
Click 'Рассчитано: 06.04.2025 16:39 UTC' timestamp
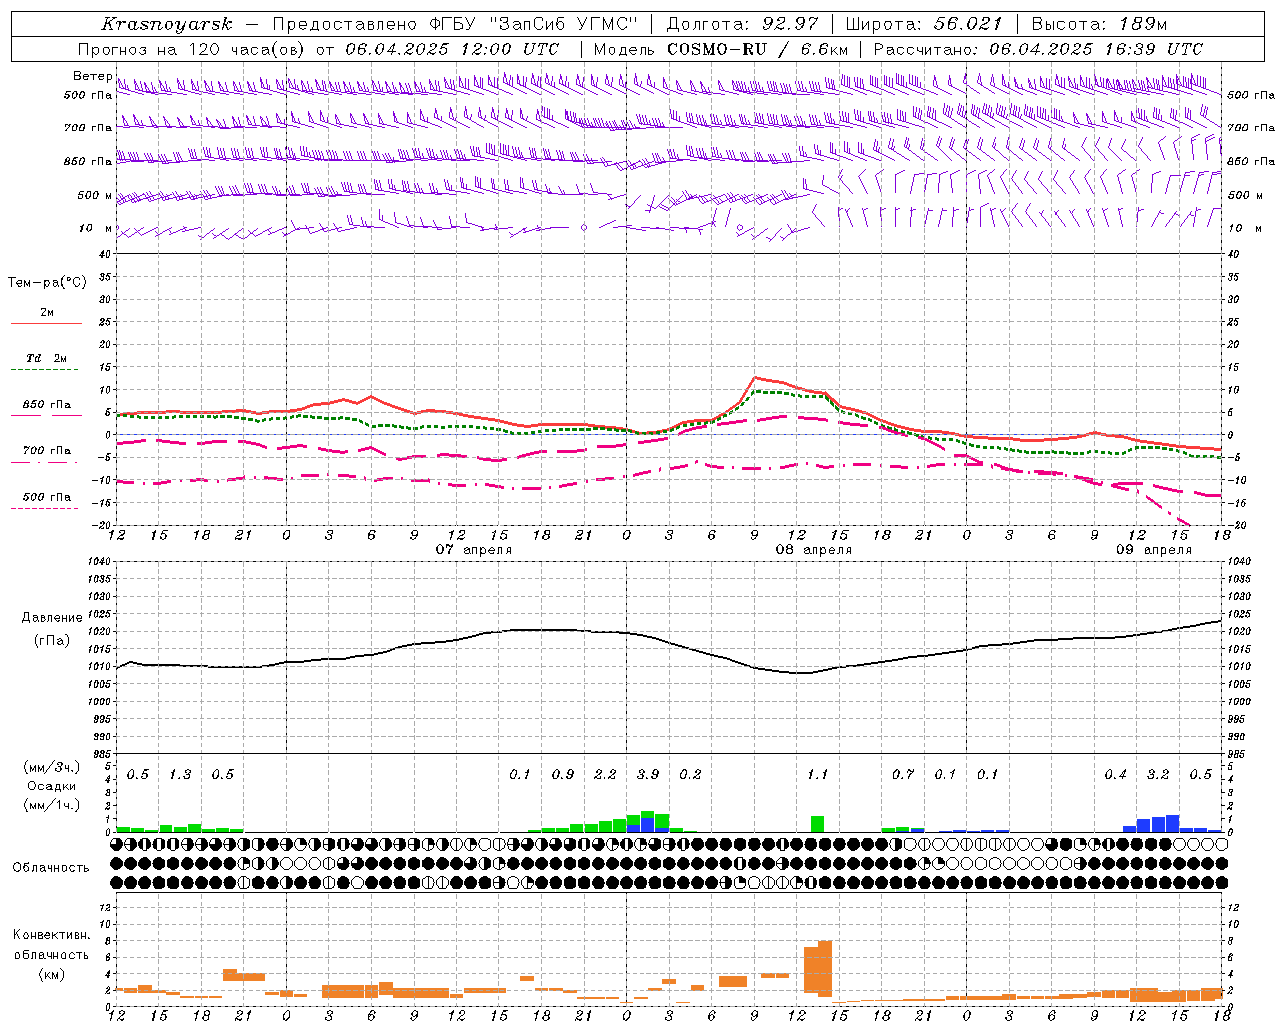[x=1038, y=49]
